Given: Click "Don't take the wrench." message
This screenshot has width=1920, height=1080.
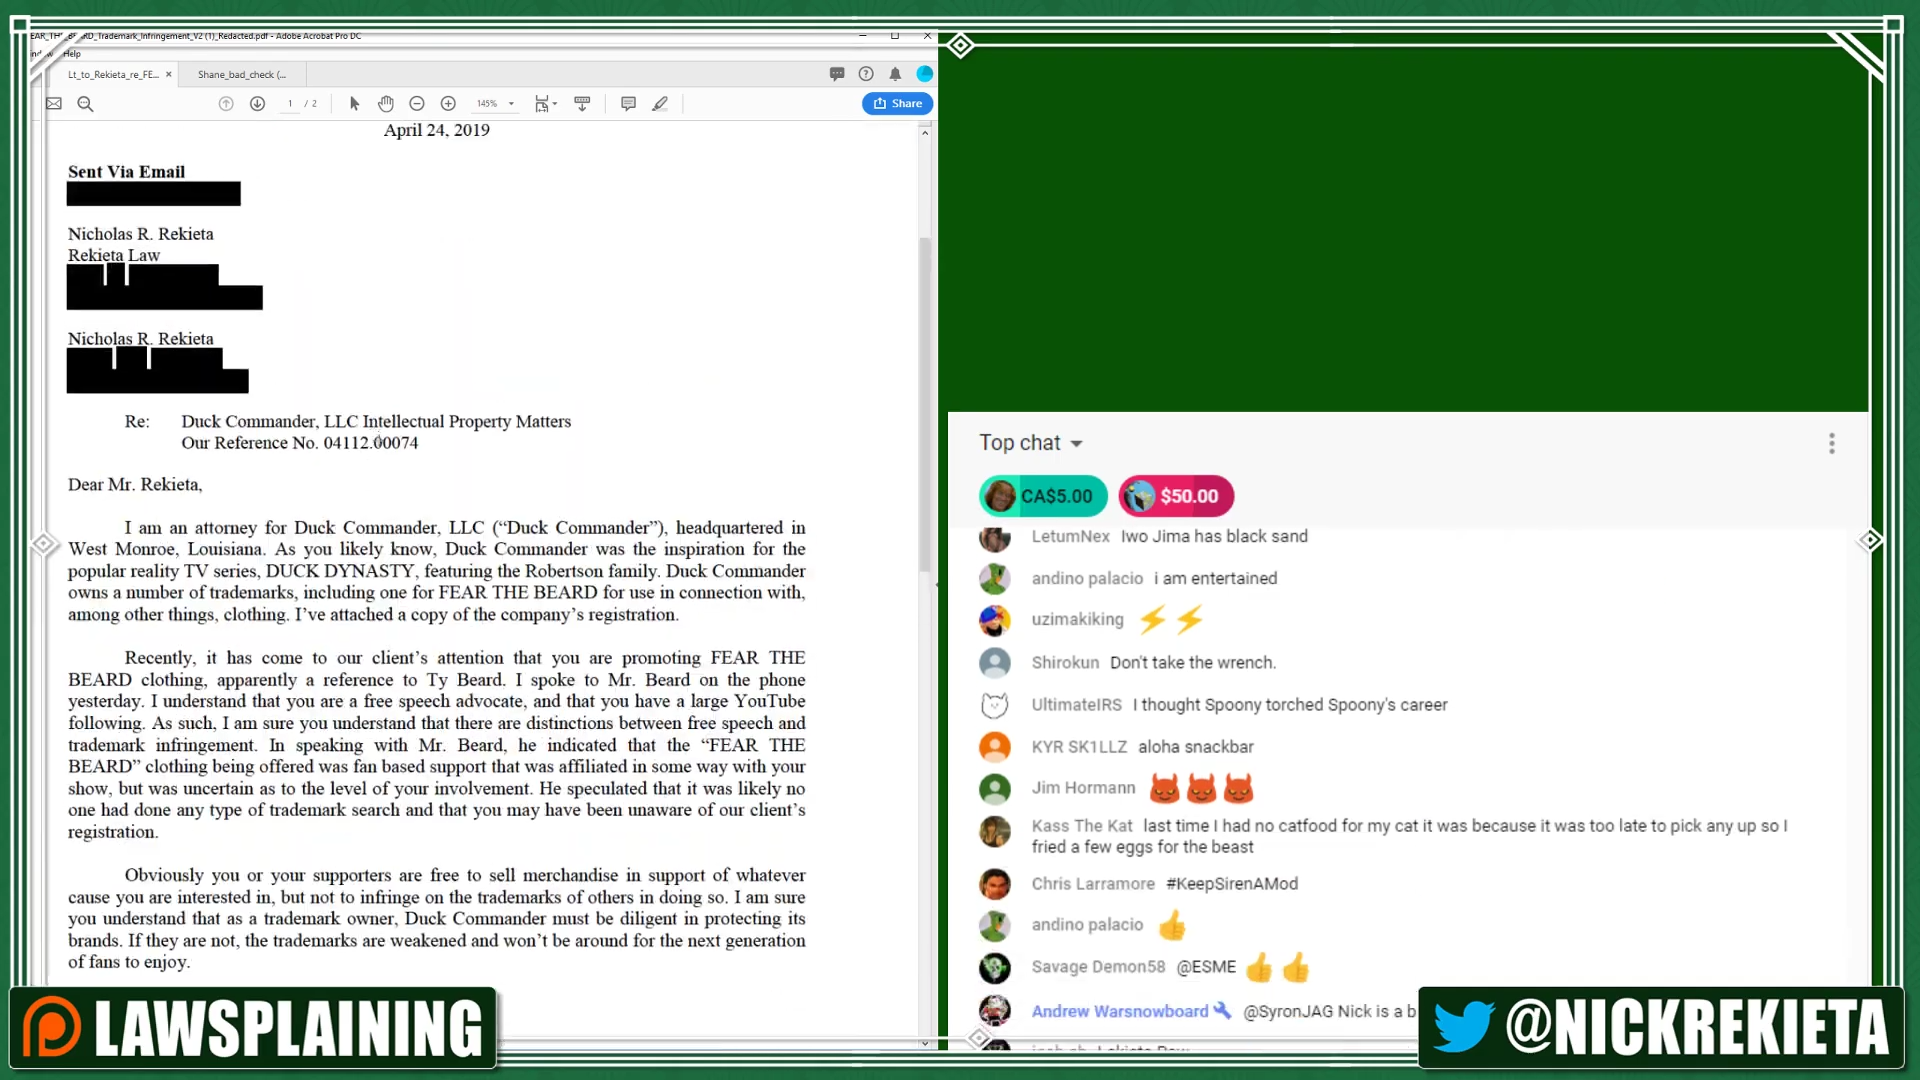Looking at the screenshot, I should pyautogui.click(x=1193, y=663).
